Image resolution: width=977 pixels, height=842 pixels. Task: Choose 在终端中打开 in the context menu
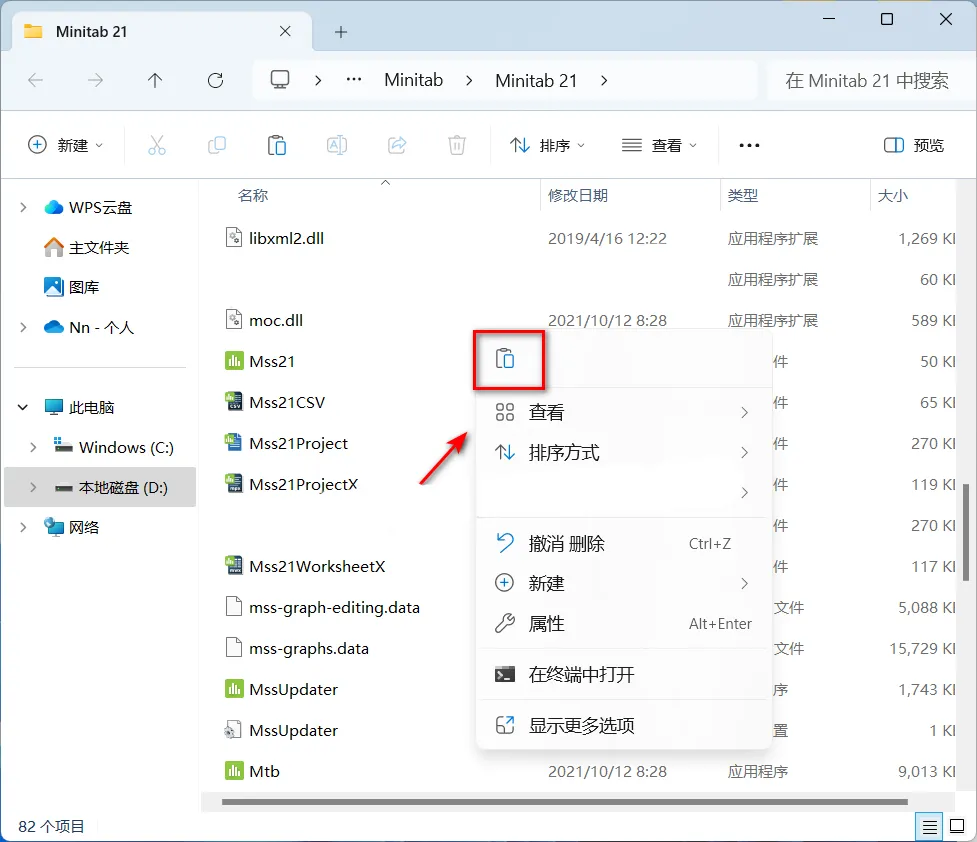[x=624, y=674]
